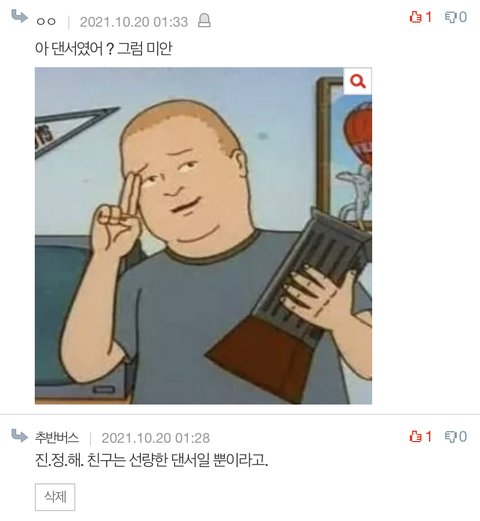
Task: Select the text 아 댄서였어? 그럼 미안
Action: pyautogui.click(x=103, y=49)
